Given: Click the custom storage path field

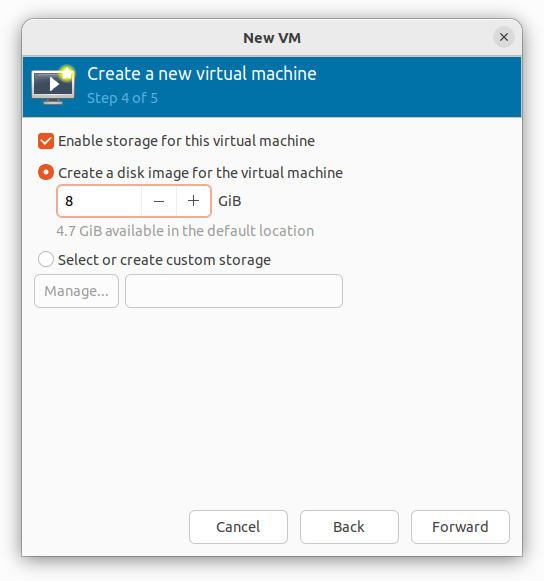Looking at the screenshot, I should 234,291.
